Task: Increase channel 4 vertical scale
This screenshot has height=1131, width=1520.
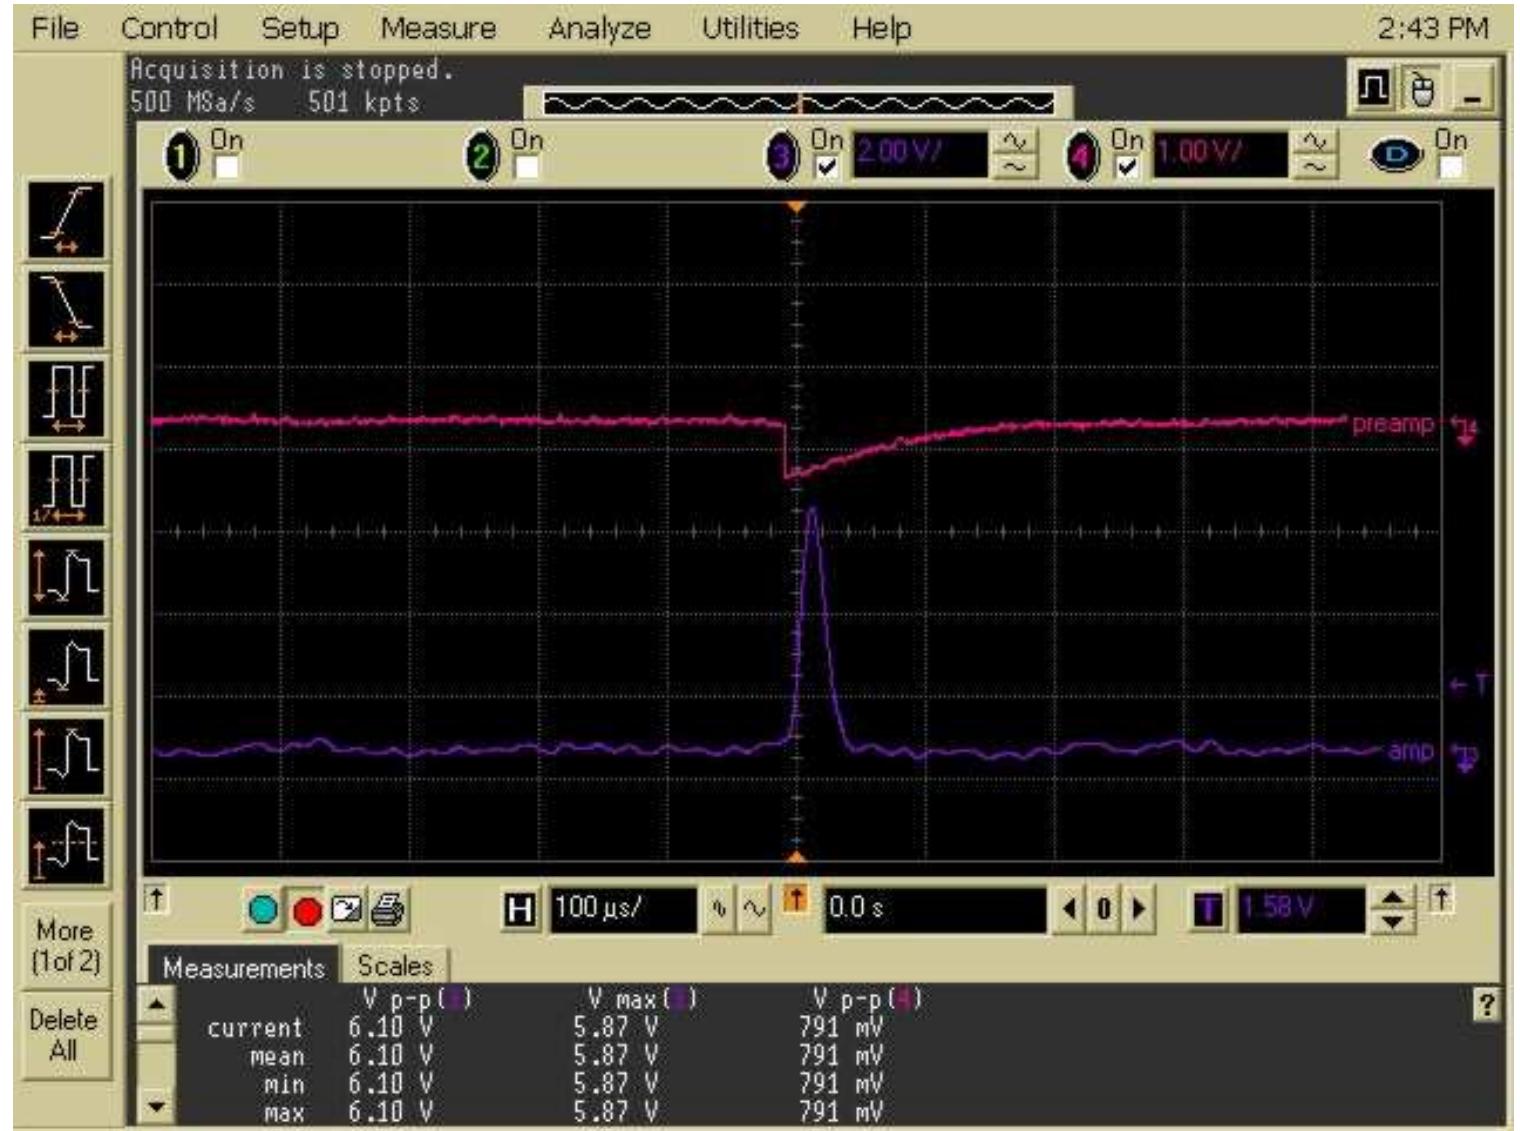Action: click(1314, 143)
